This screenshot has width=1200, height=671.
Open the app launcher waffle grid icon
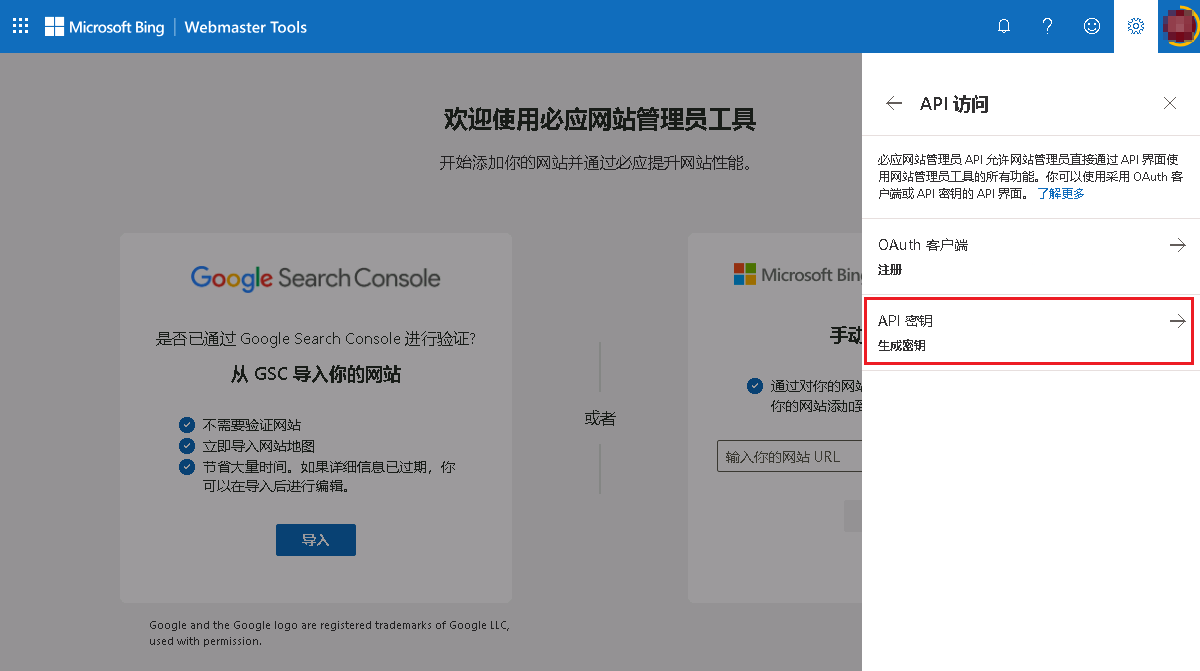20,27
